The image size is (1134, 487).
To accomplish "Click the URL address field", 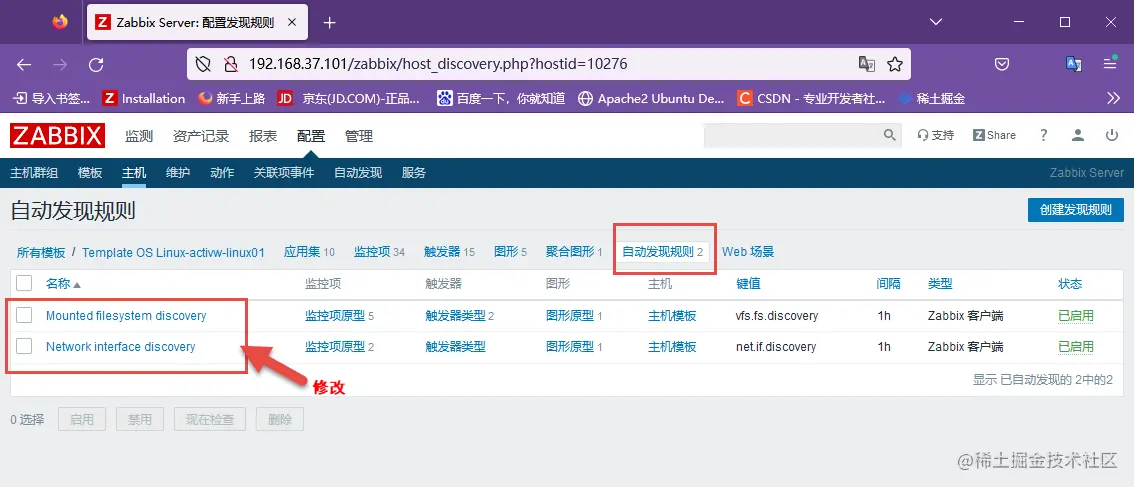I will [550, 64].
